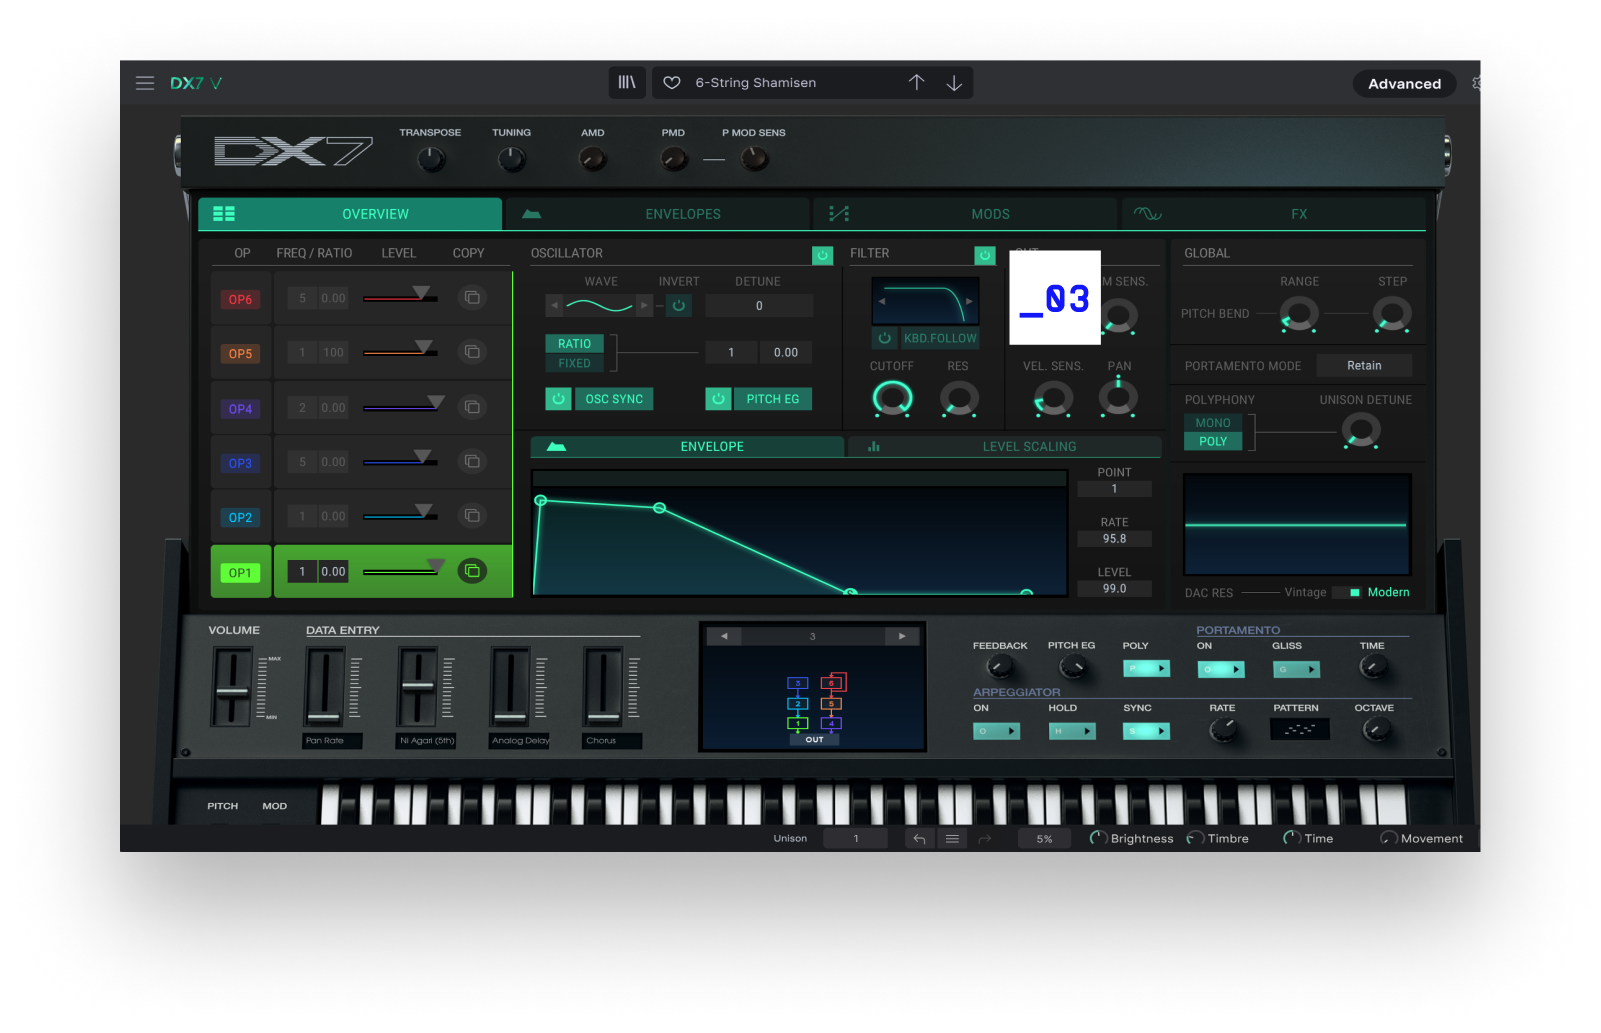Toggle the FILTER power button
This screenshot has width=1601, height=1033.
985,255
